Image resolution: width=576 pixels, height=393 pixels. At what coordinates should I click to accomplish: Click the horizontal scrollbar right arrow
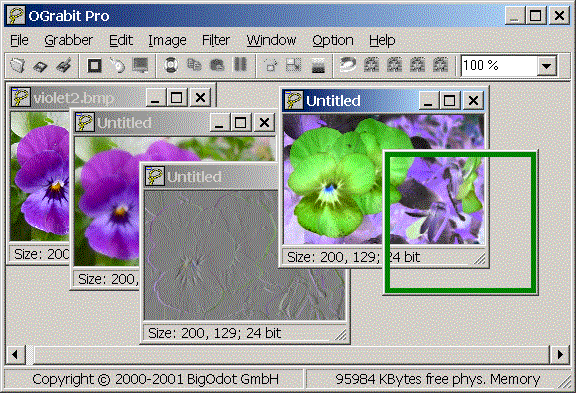[560, 355]
